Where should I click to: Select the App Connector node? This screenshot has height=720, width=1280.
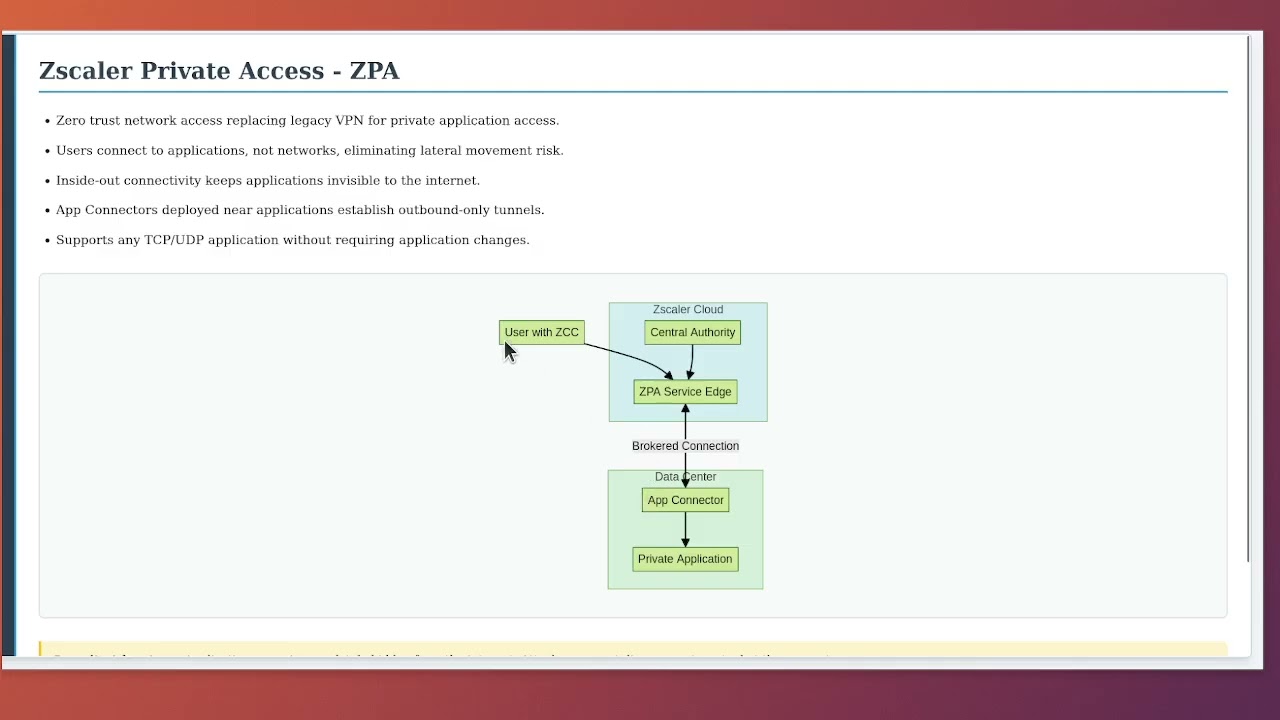[x=685, y=500]
